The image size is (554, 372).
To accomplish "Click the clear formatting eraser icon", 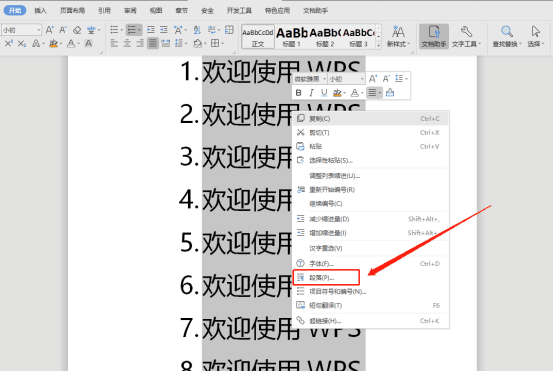I will (77, 30).
